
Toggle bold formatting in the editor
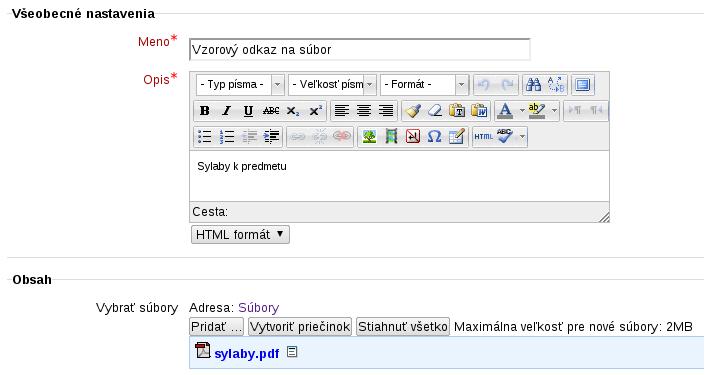click(x=205, y=111)
